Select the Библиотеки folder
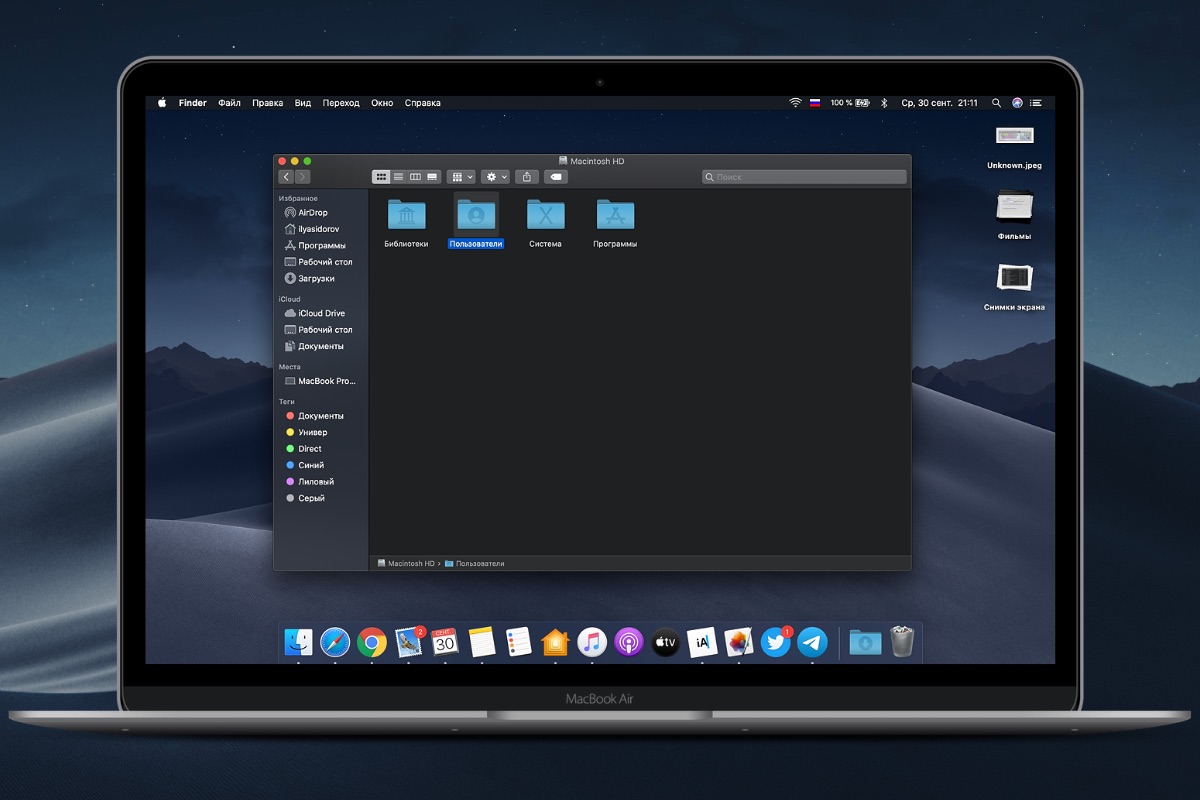This screenshot has height=800, width=1200. (406, 214)
